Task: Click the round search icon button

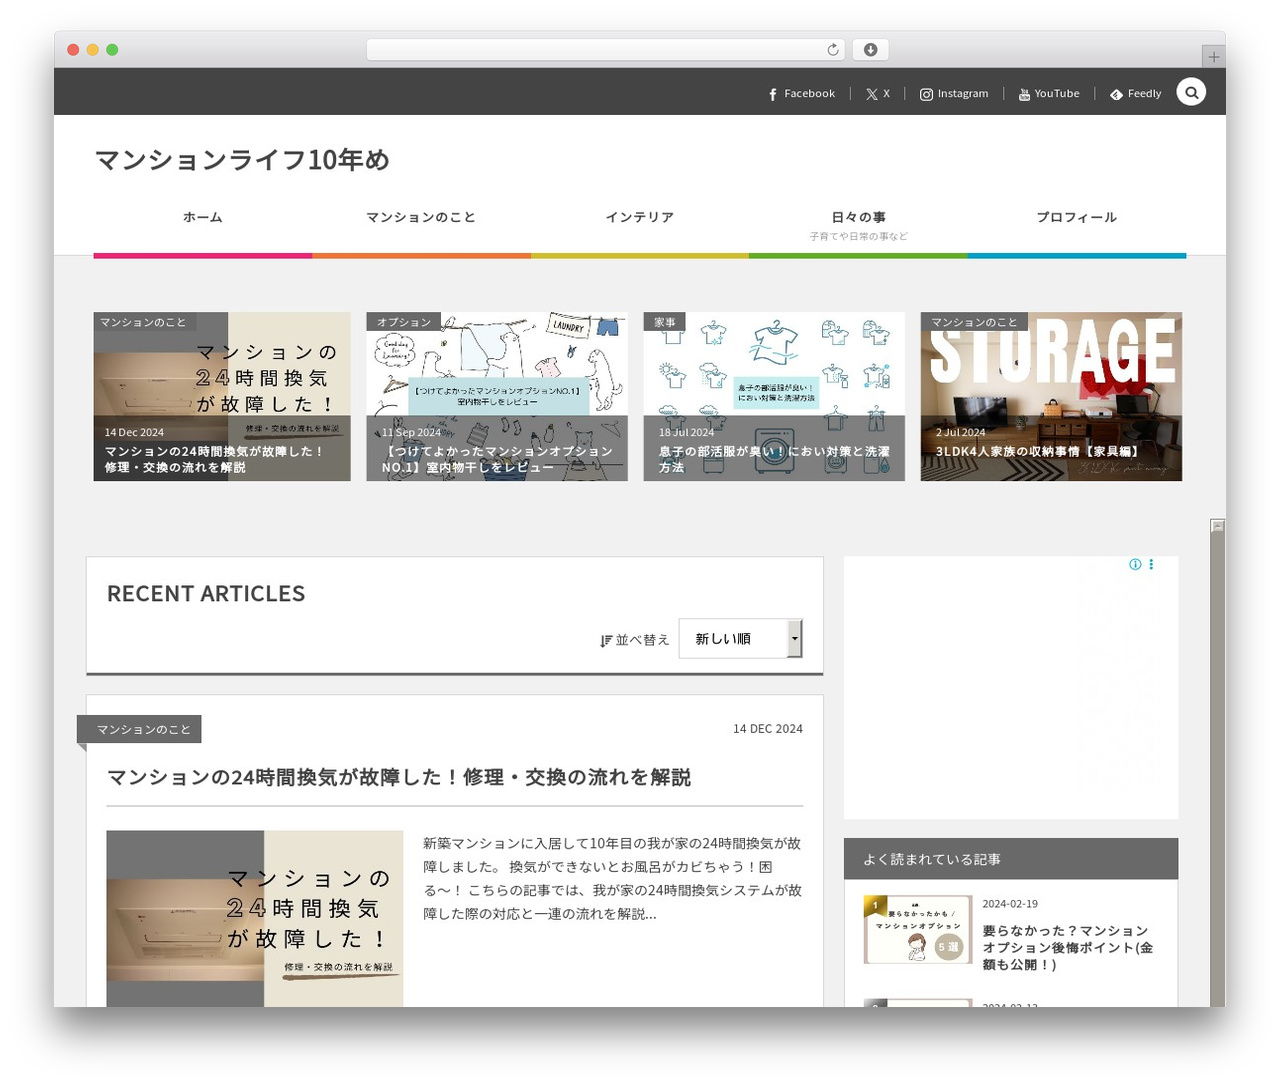Action: [x=1191, y=92]
